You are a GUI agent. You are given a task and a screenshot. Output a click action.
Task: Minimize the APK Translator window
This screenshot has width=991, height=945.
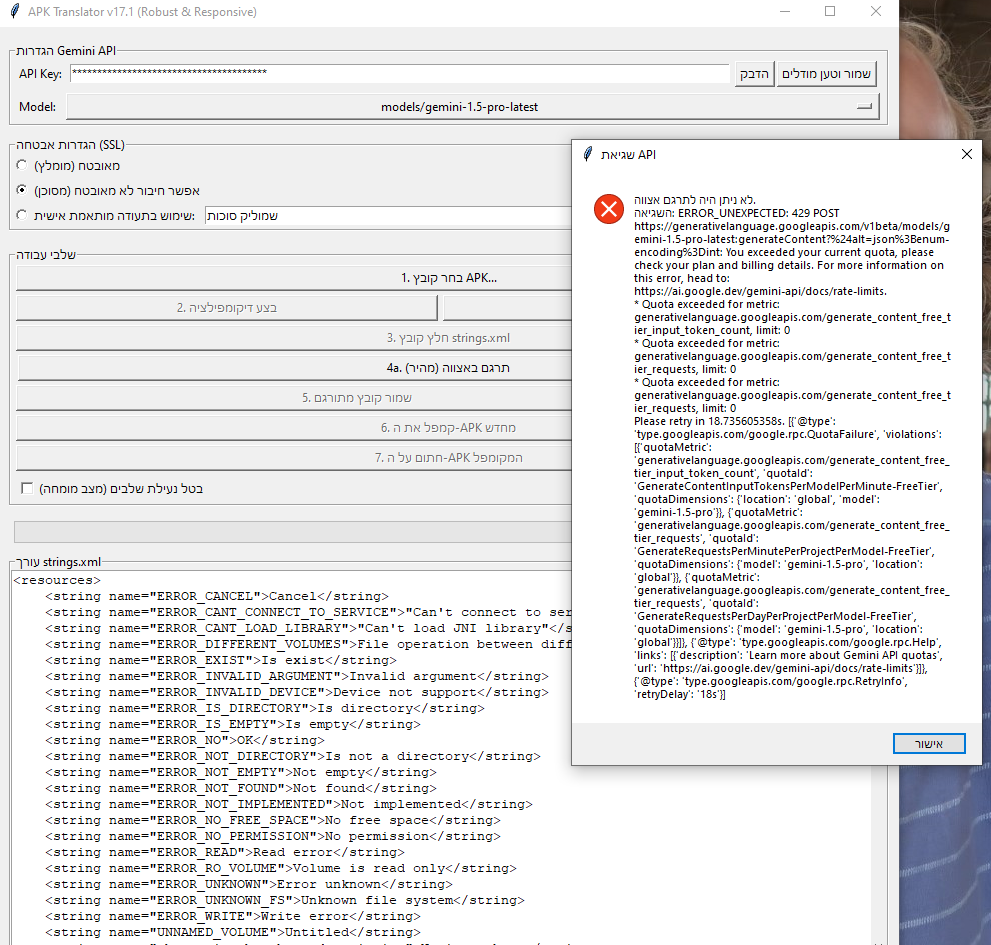(x=782, y=12)
